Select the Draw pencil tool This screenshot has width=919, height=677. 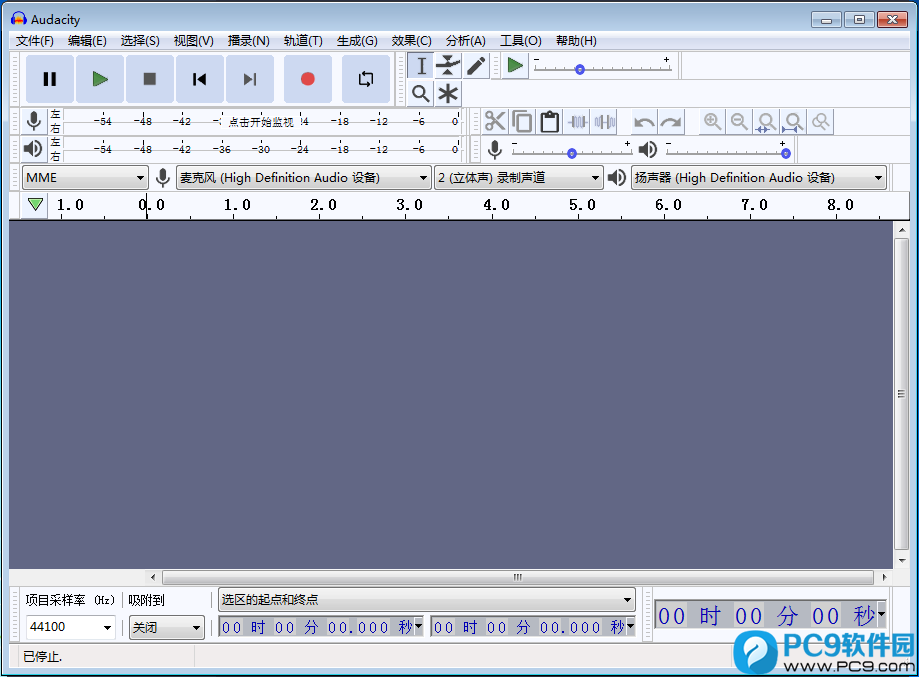point(475,66)
